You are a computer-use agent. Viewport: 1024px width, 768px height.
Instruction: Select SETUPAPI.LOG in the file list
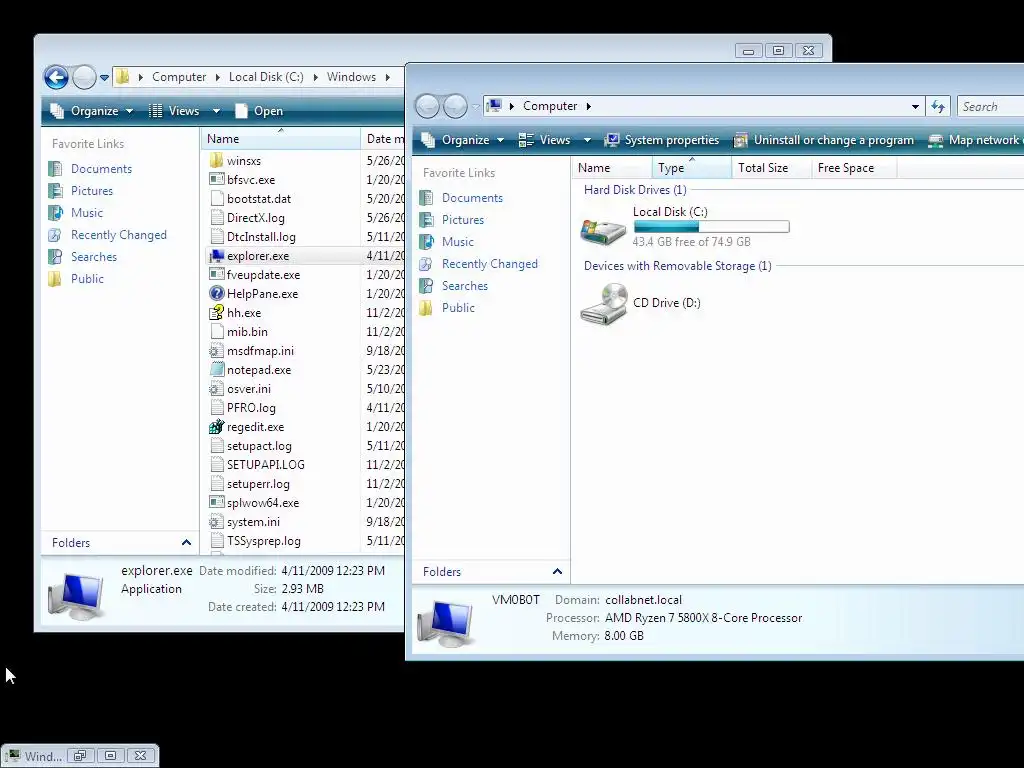coord(265,465)
